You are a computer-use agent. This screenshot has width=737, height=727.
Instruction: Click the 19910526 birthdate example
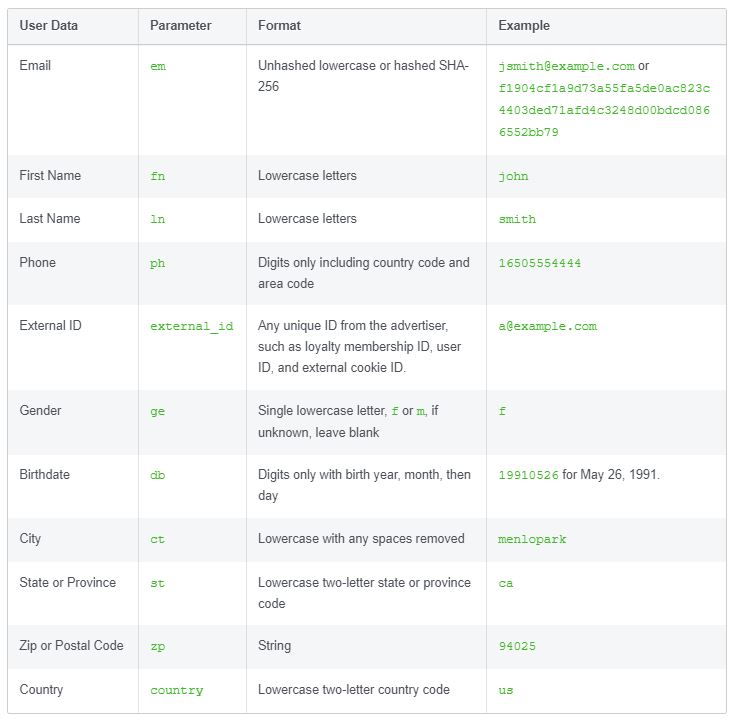click(528, 475)
